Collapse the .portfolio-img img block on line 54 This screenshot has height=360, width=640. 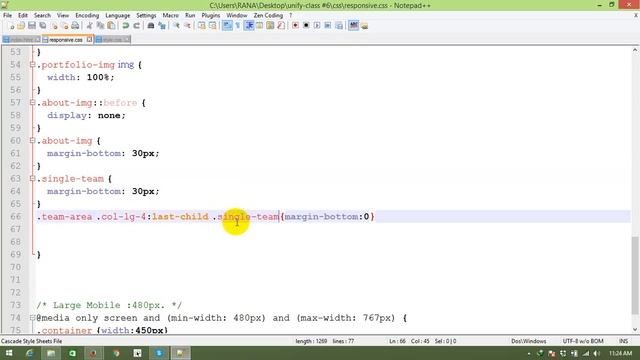point(32,64)
